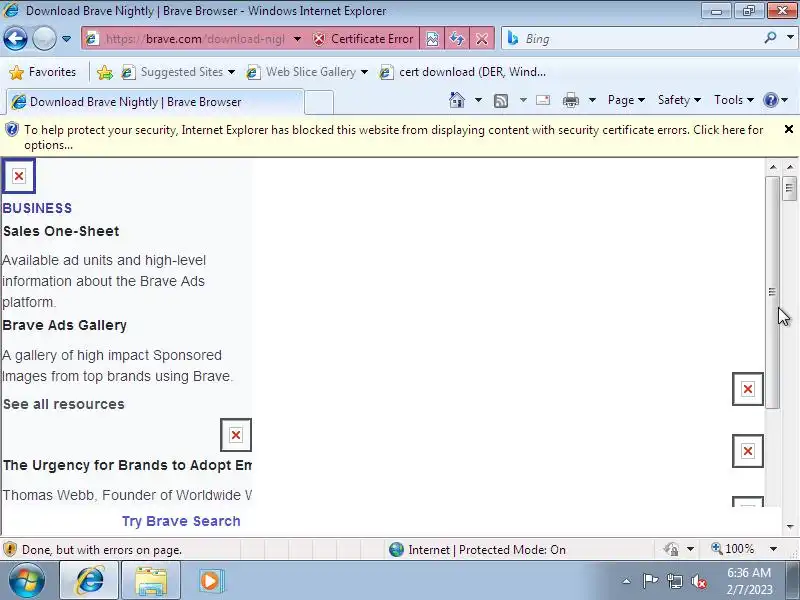Expand the Print options dropdown arrow
Screen dimensions: 800x600
pyautogui.click(x=592, y=100)
